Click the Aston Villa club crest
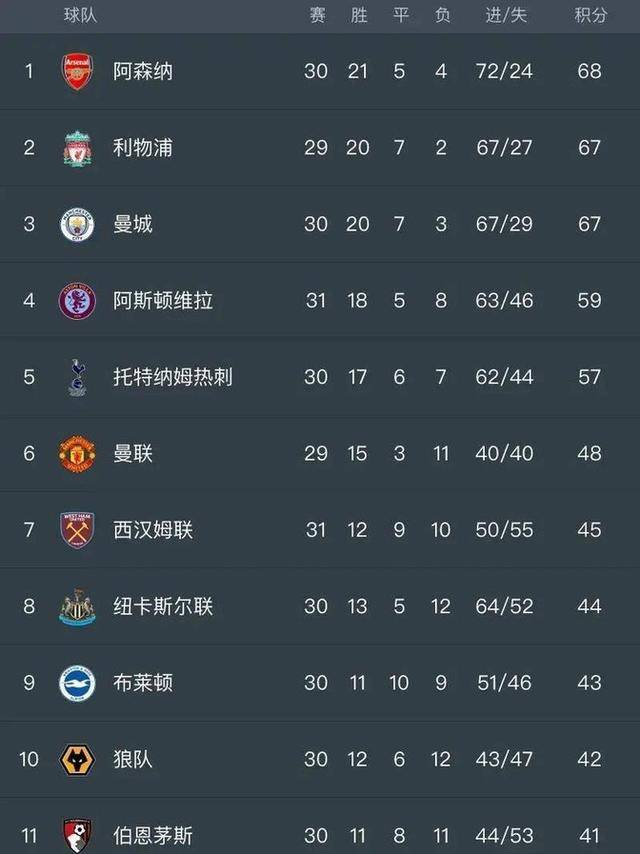640x854 pixels. pyautogui.click(x=77, y=300)
